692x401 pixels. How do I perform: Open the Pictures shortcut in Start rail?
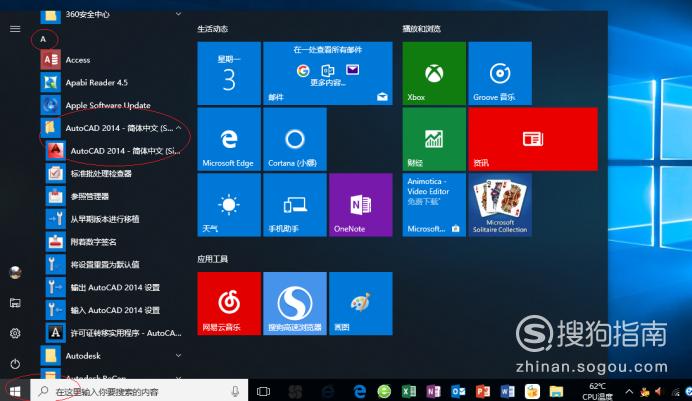[x=15, y=303]
